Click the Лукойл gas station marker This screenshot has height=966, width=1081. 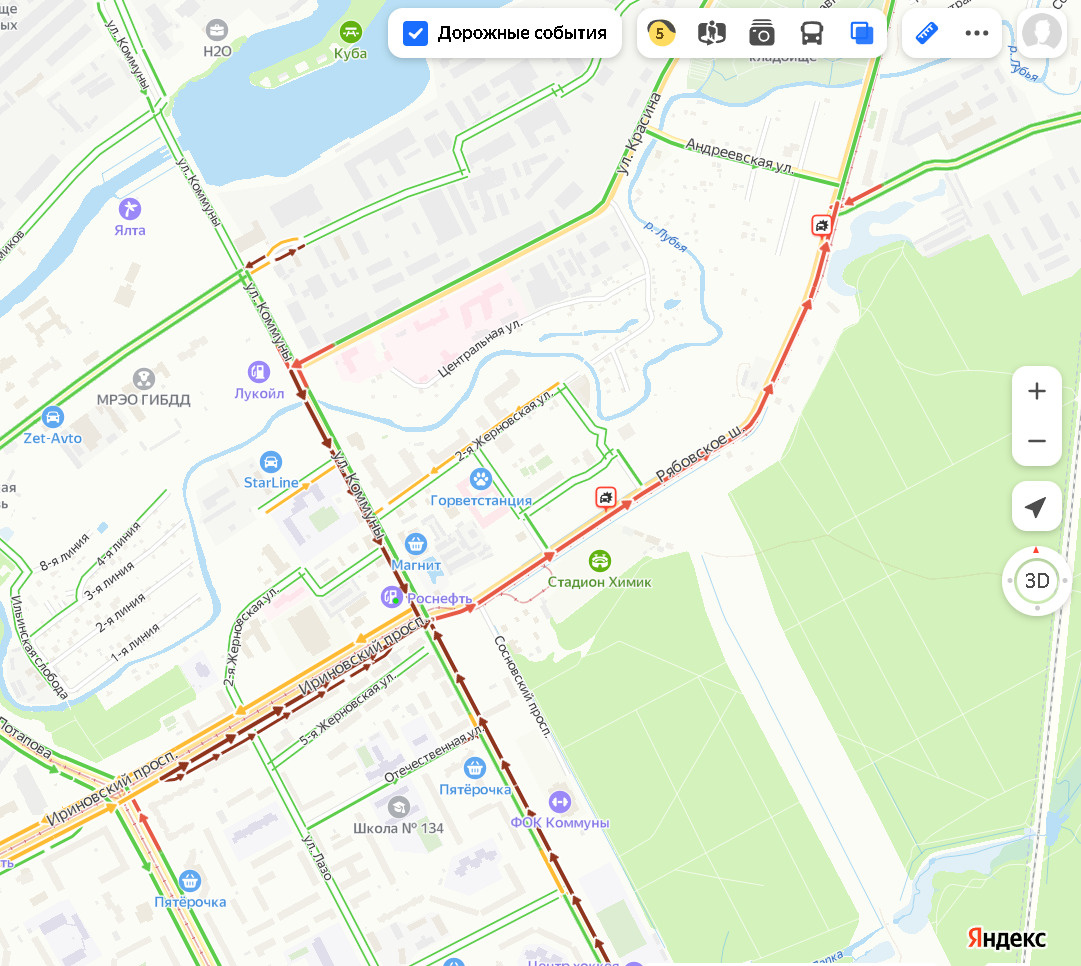point(259,372)
